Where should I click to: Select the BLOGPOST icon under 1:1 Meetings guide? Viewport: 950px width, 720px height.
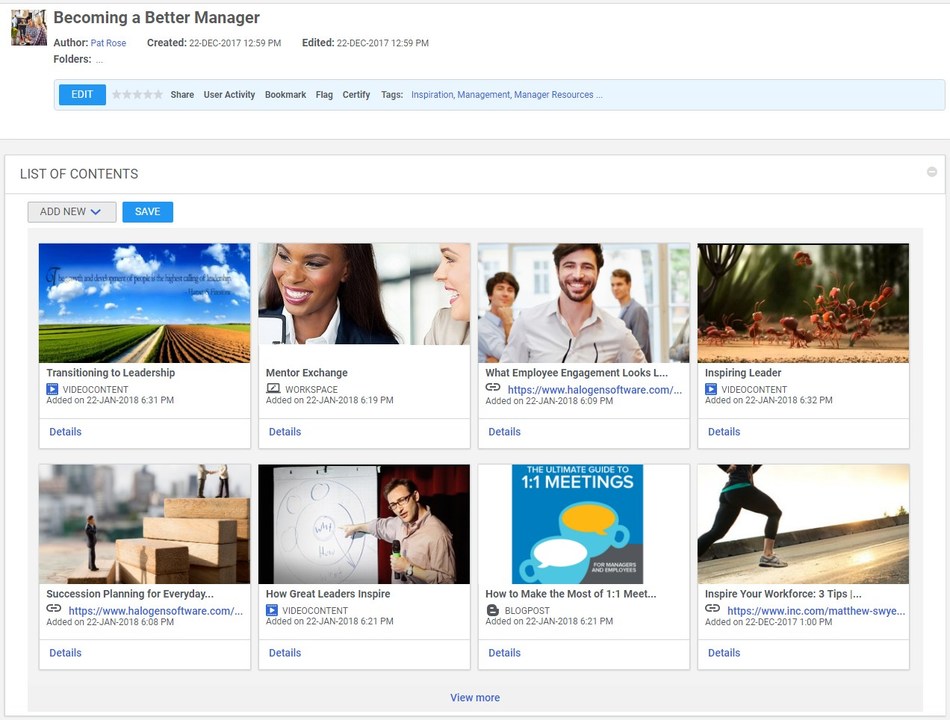coord(494,610)
